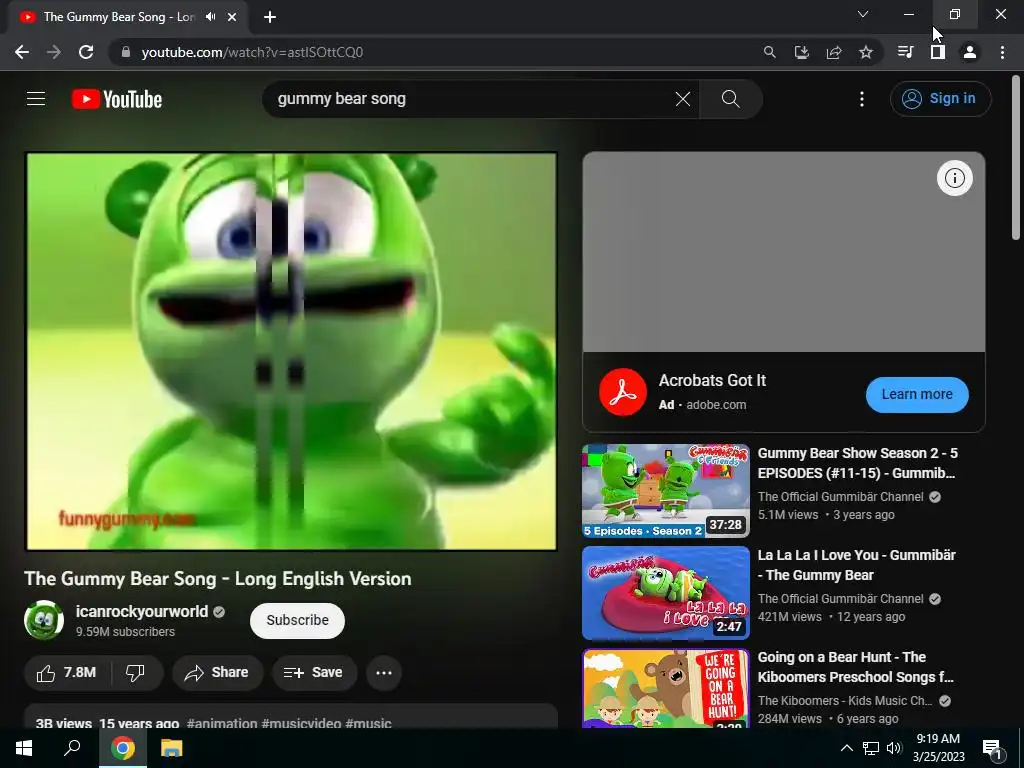
Task: Open volume control in system tray
Action: pos(894,748)
